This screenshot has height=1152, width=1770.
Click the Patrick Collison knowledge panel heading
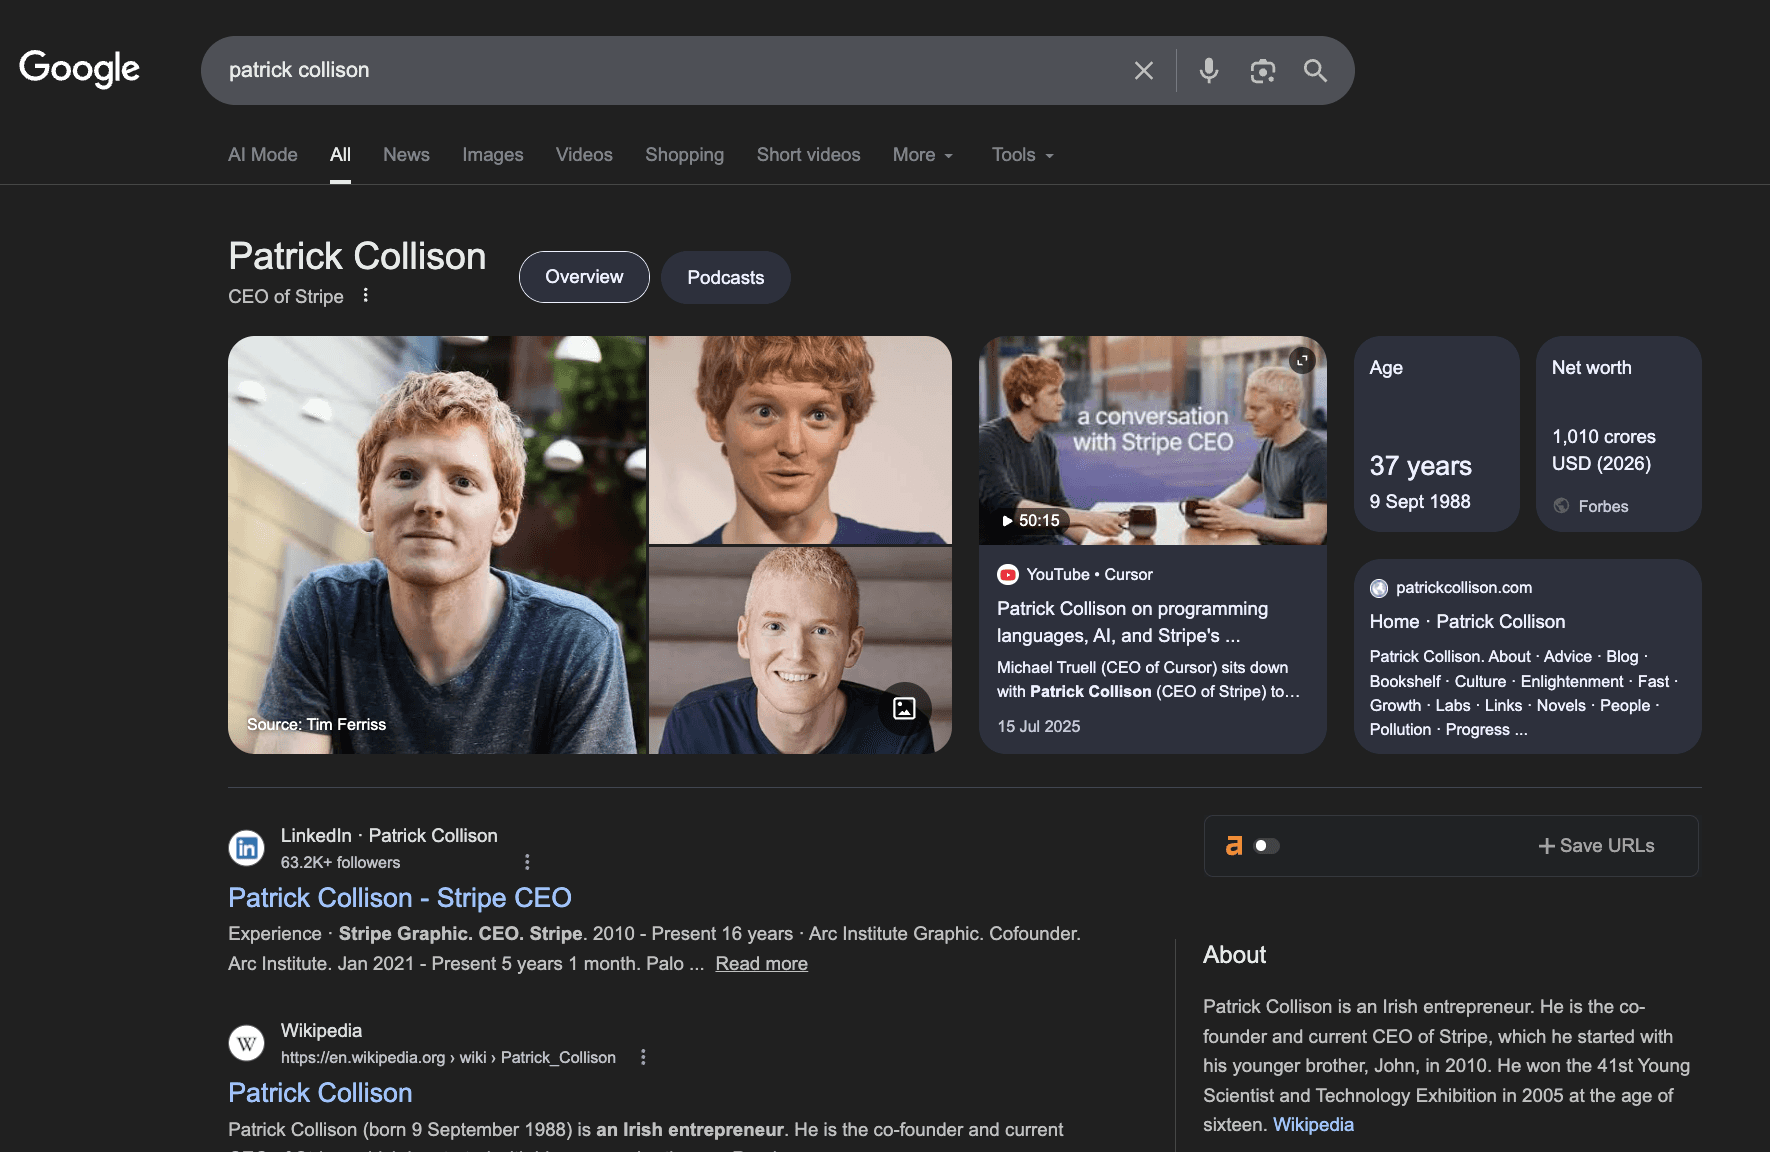click(357, 257)
